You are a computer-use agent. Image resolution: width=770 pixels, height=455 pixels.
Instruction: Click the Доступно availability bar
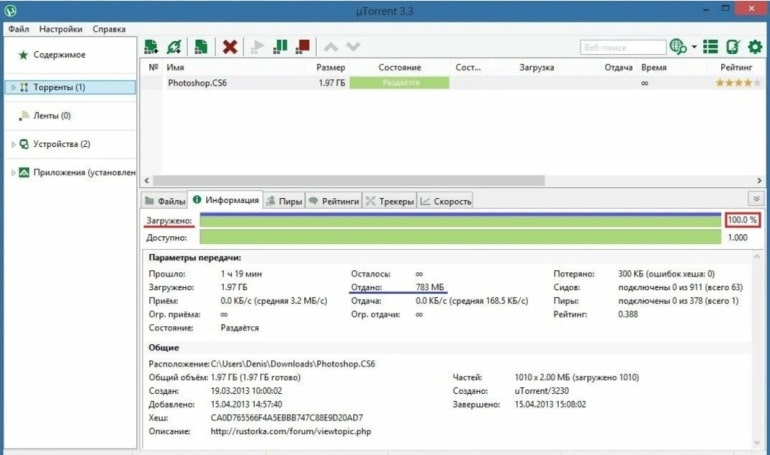[460, 238]
